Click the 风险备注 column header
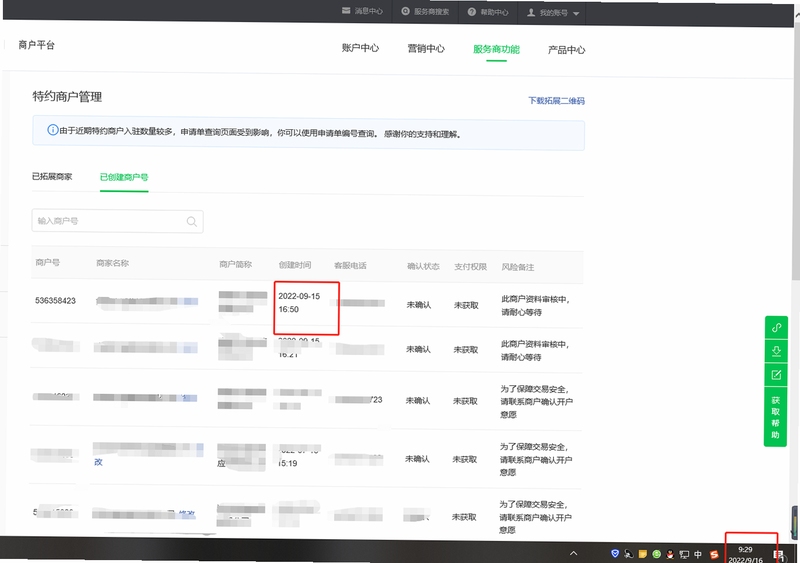The width and height of the screenshot is (800, 563). (x=517, y=267)
